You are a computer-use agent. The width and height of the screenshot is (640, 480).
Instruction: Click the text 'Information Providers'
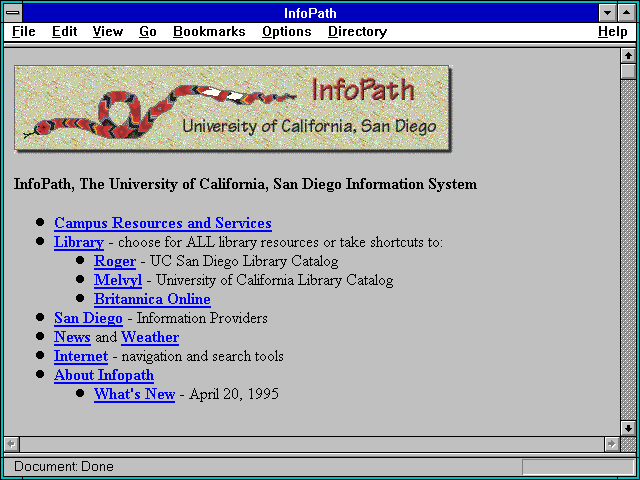(202, 318)
